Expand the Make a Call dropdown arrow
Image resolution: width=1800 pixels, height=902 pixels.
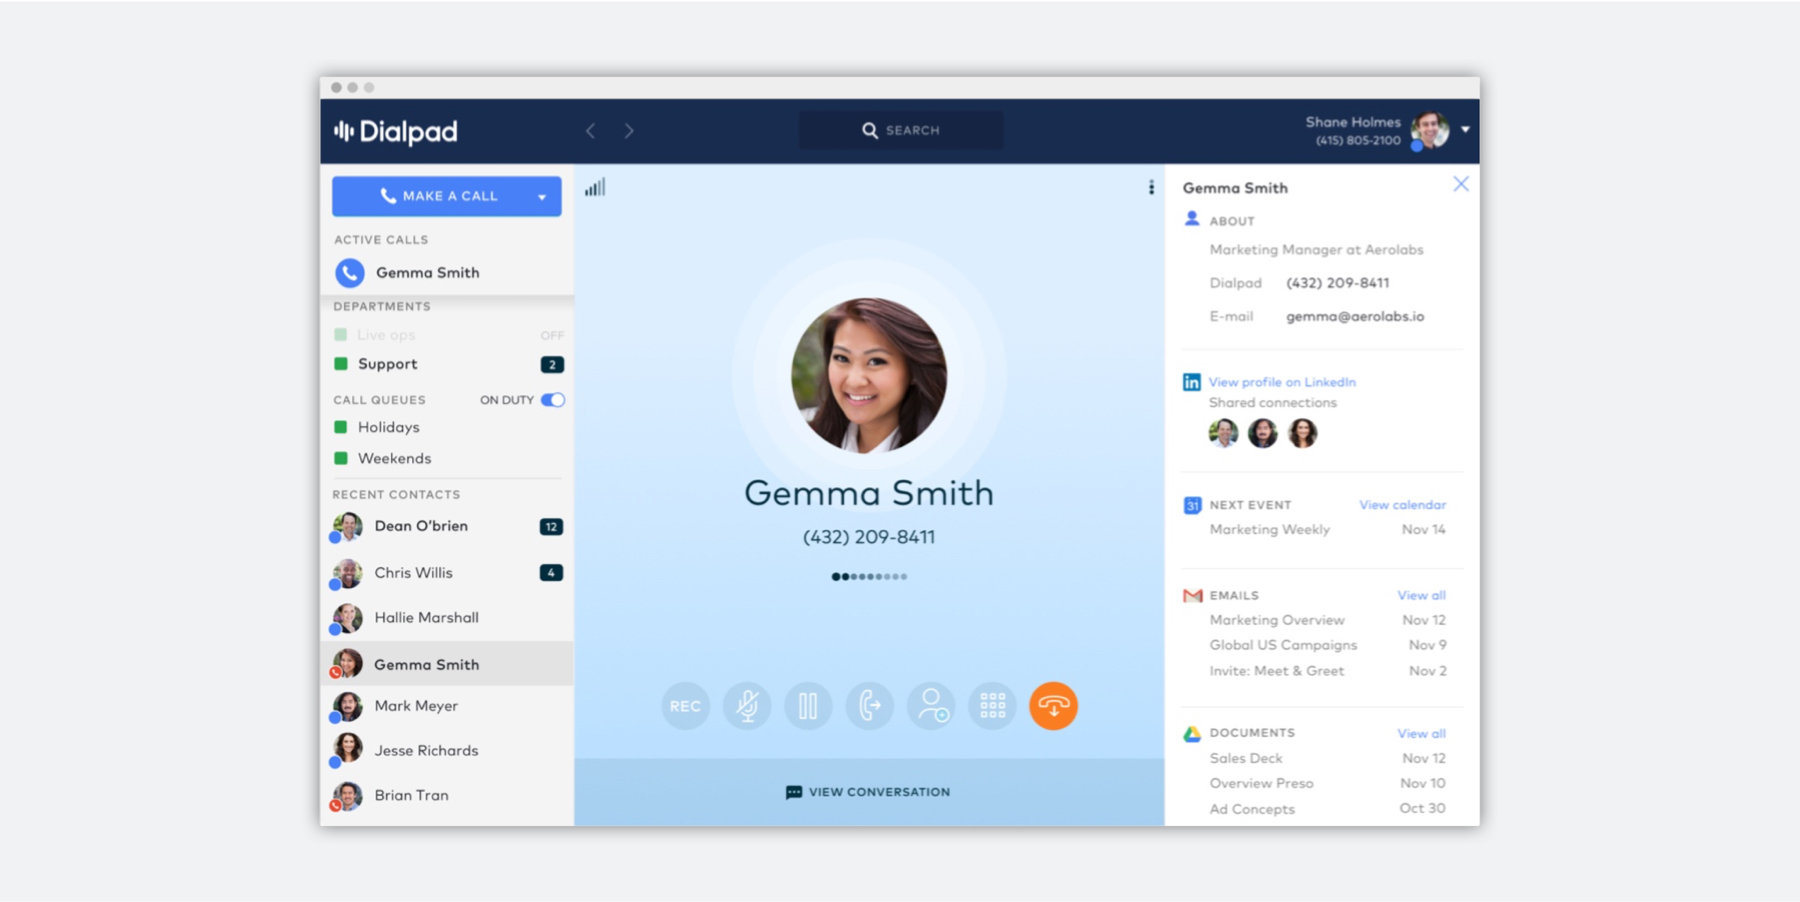[x=541, y=195]
